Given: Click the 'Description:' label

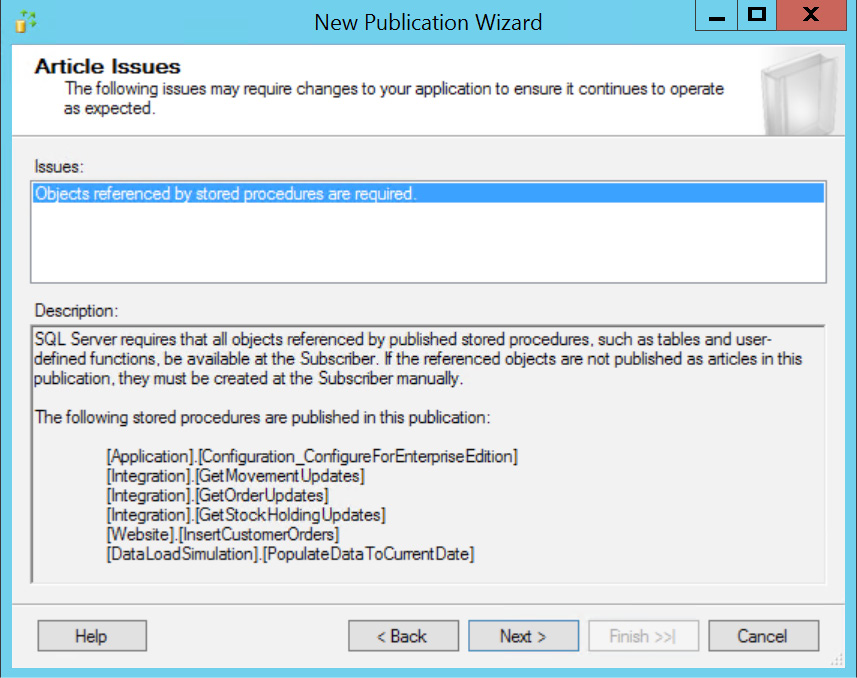Looking at the screenshot, I should point(76,311).
